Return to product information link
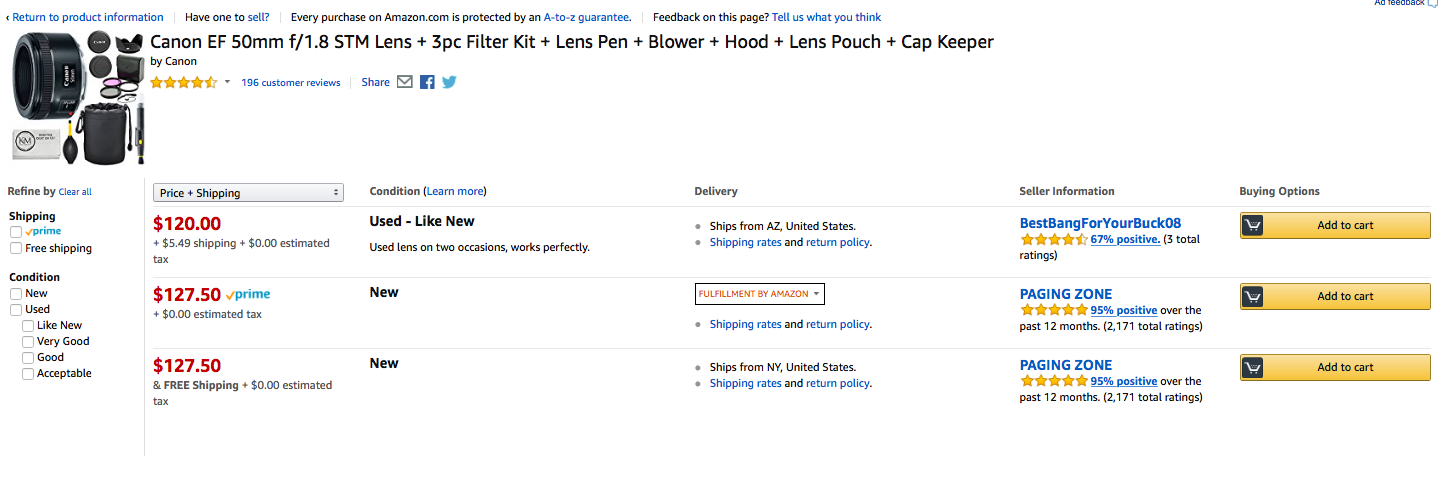This screenshot has height=493, width=1438. click(85, 17)
